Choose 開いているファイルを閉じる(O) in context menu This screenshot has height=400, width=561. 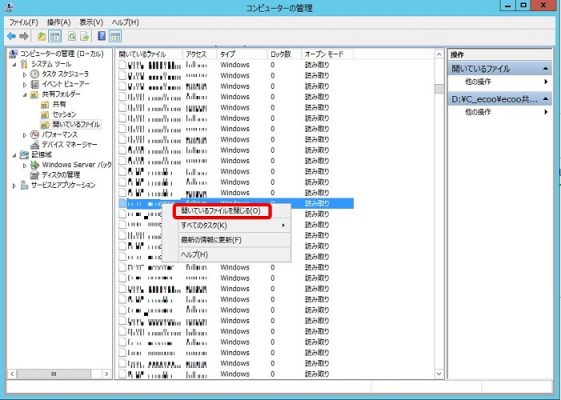point(222,211)
